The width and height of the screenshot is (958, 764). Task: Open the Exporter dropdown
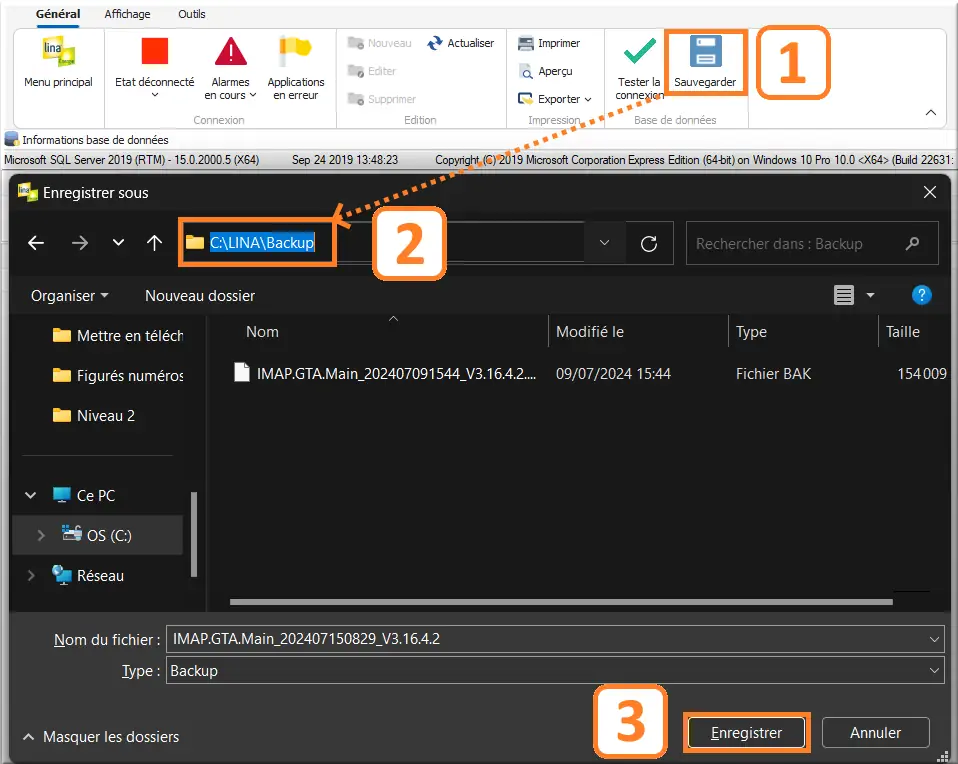pyautogui.click(x=555, y=99)
